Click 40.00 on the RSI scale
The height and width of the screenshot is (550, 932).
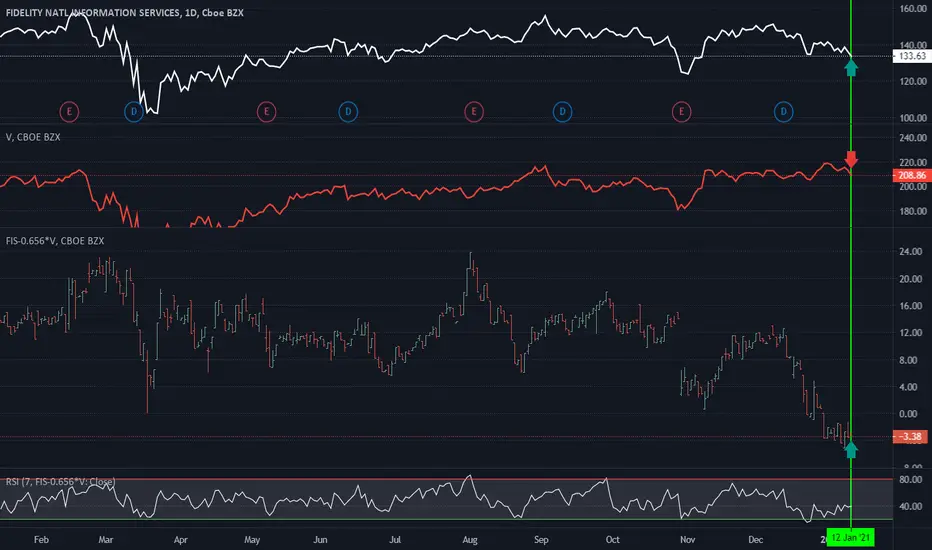point(911,507)
